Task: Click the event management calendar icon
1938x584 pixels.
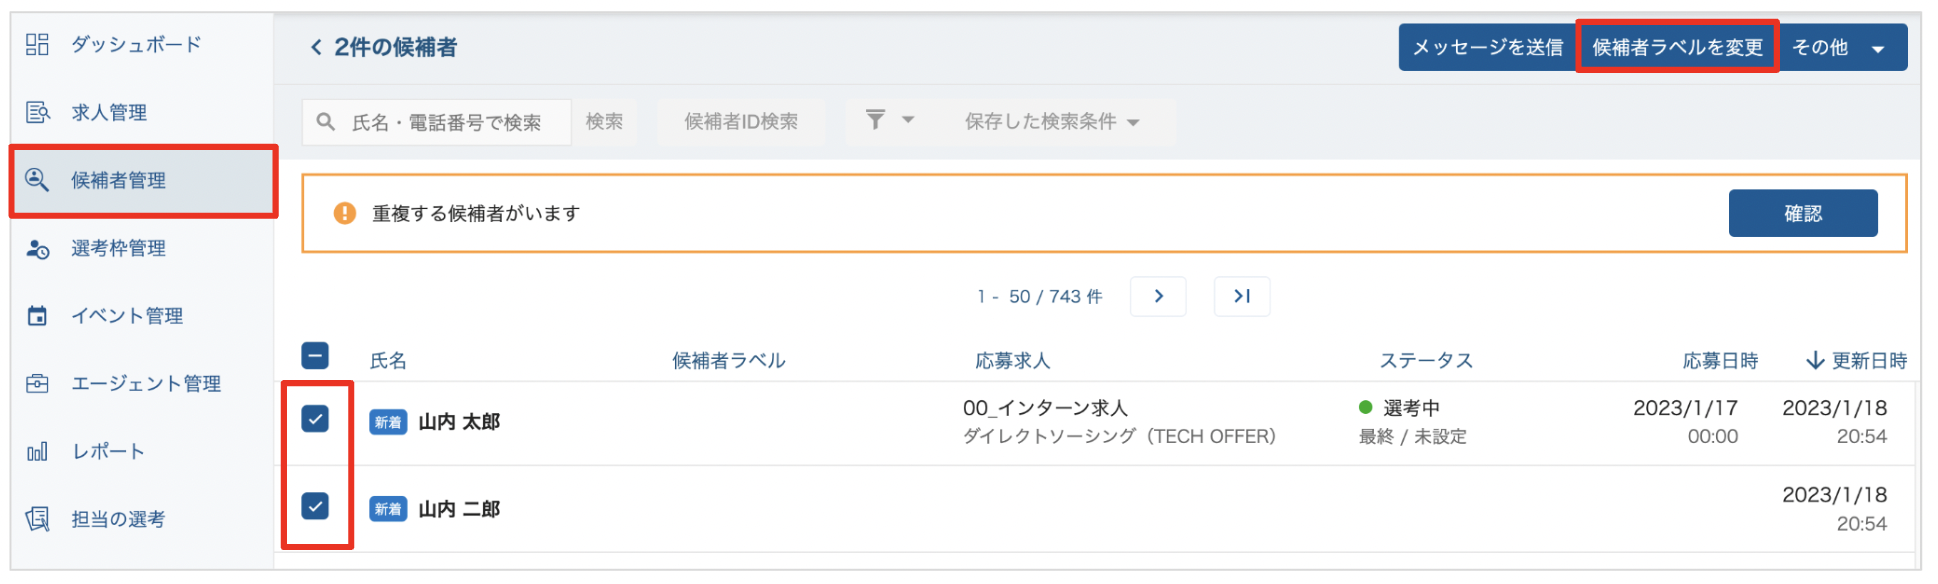Action: (x=37, y=316)
